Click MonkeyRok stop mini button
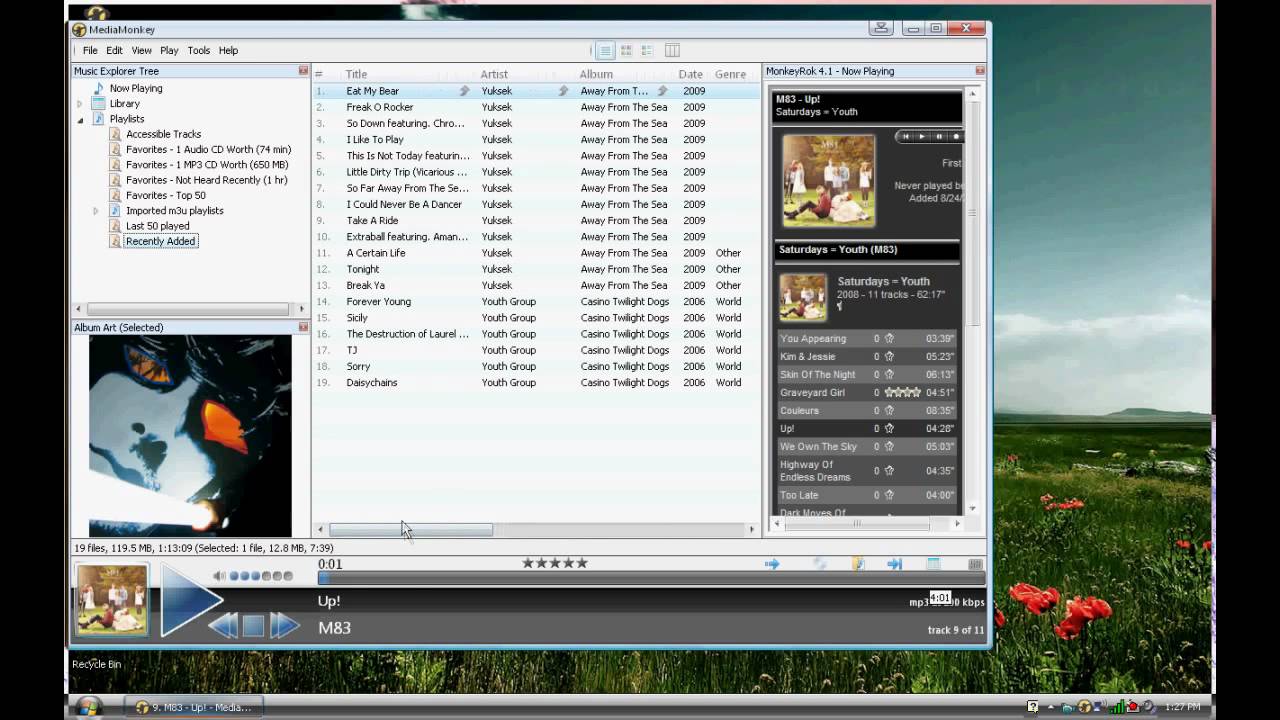 pos(955,136)
